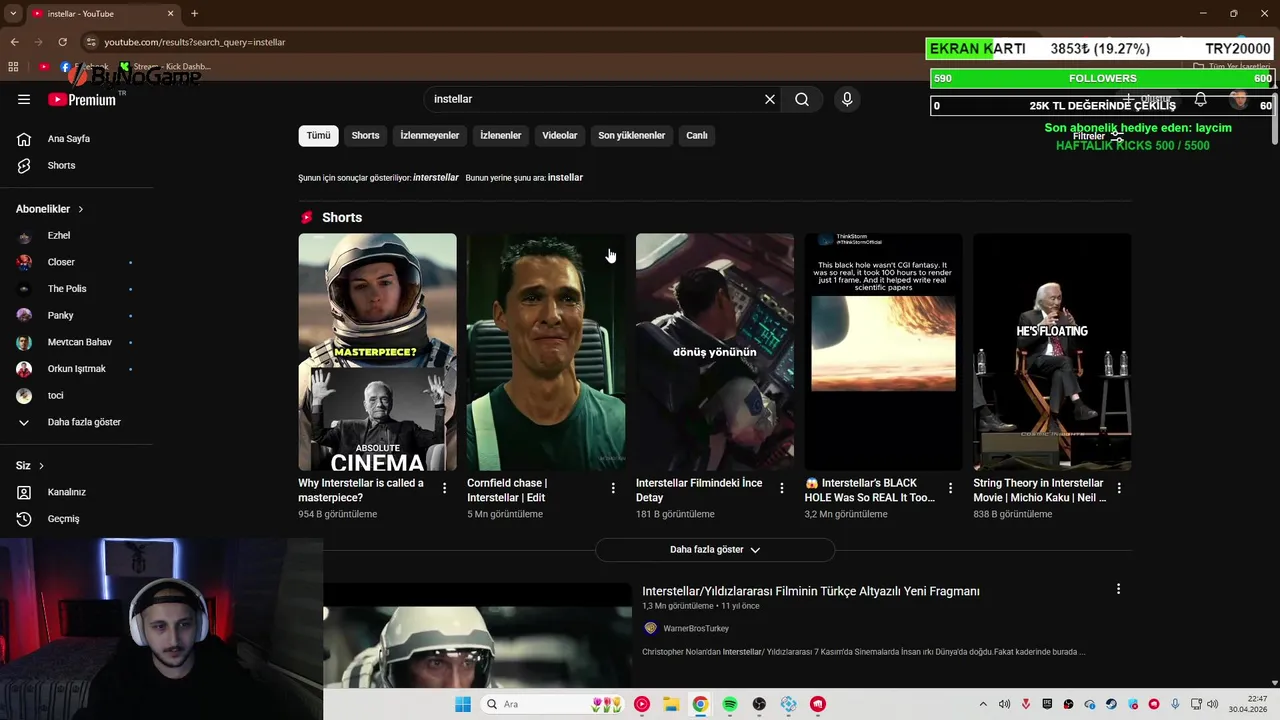Select the Son yüklenenler filter chip
This screenshot has height=720, width=1280.
point(632,136)
